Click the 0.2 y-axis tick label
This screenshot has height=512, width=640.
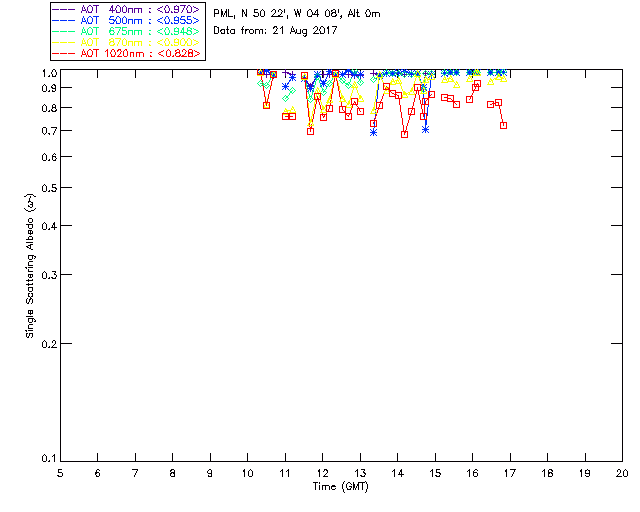[49, 344]
